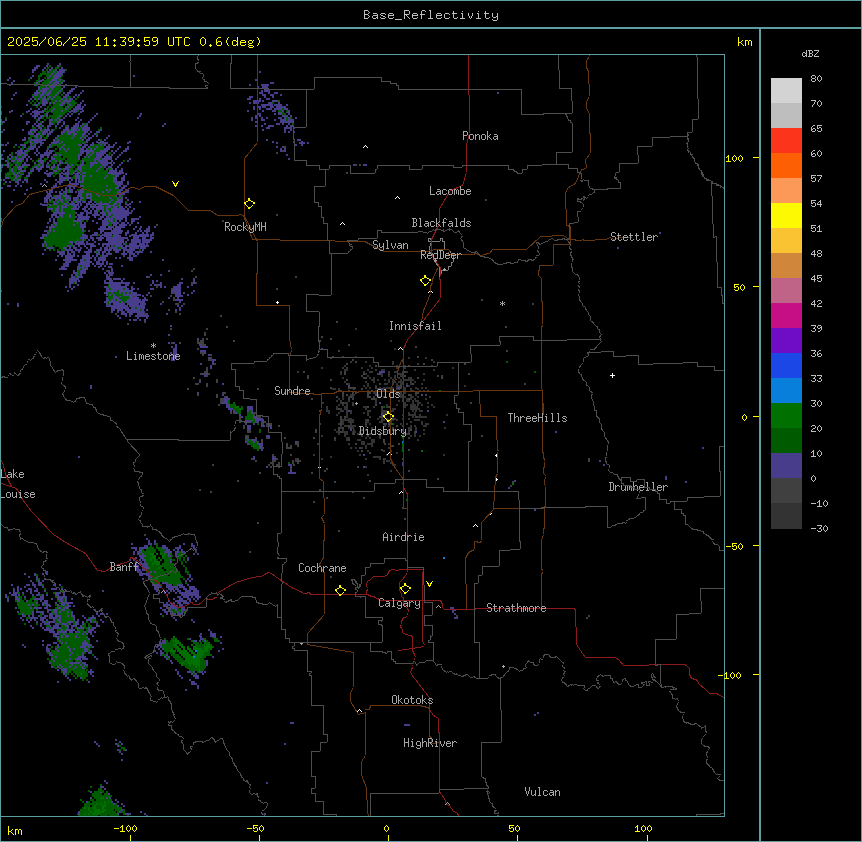Click the magenta 39-42 dBZ legend swatch
The width and height of the screenshot is (862, 842).
tap(786, 315)
